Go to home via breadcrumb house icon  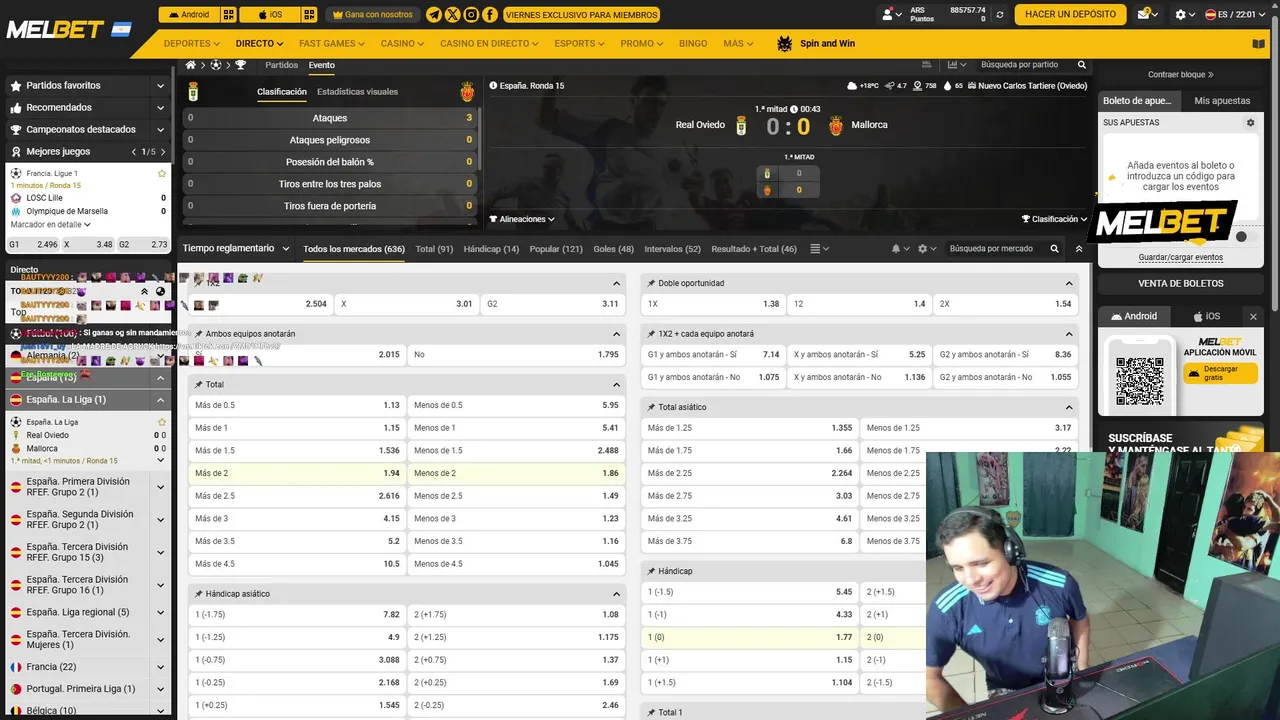pos(191,65)
